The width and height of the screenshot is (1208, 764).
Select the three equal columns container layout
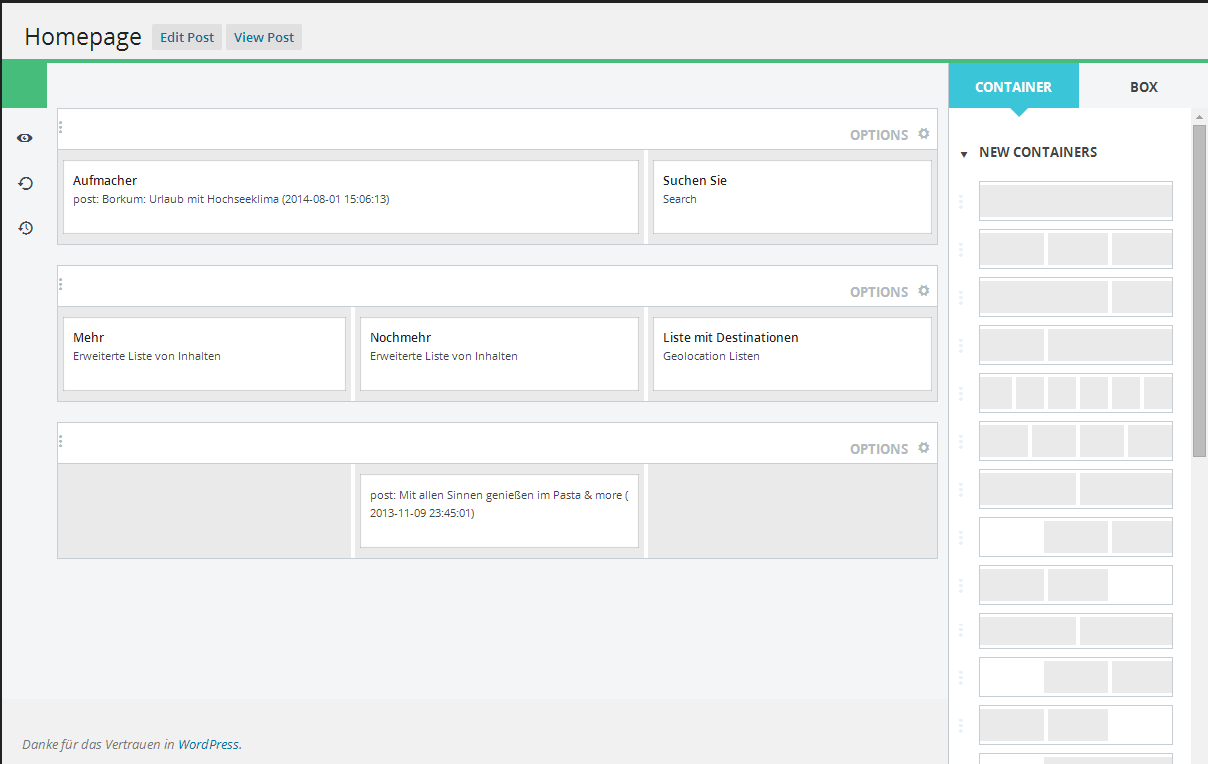1076,249
